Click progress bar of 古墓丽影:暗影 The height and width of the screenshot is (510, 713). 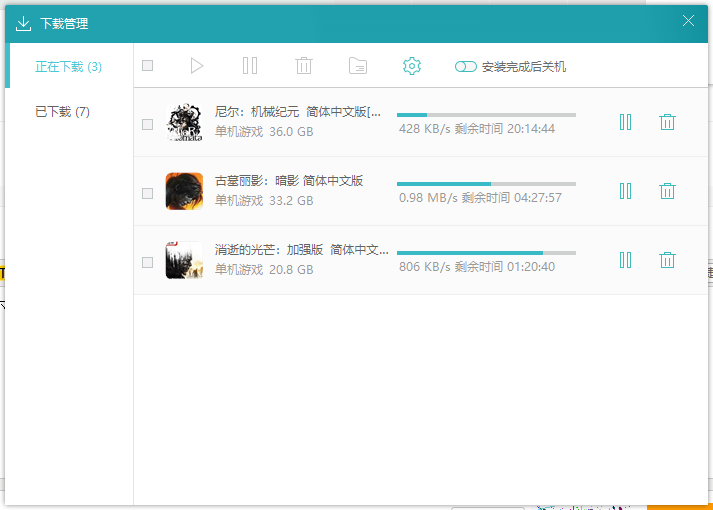pyautogui.click(x=486, y=184)
